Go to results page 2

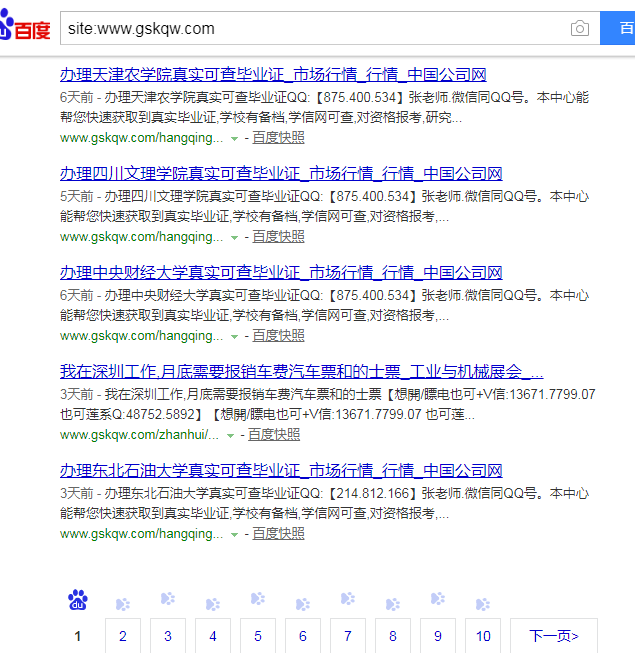coord(123,636)
